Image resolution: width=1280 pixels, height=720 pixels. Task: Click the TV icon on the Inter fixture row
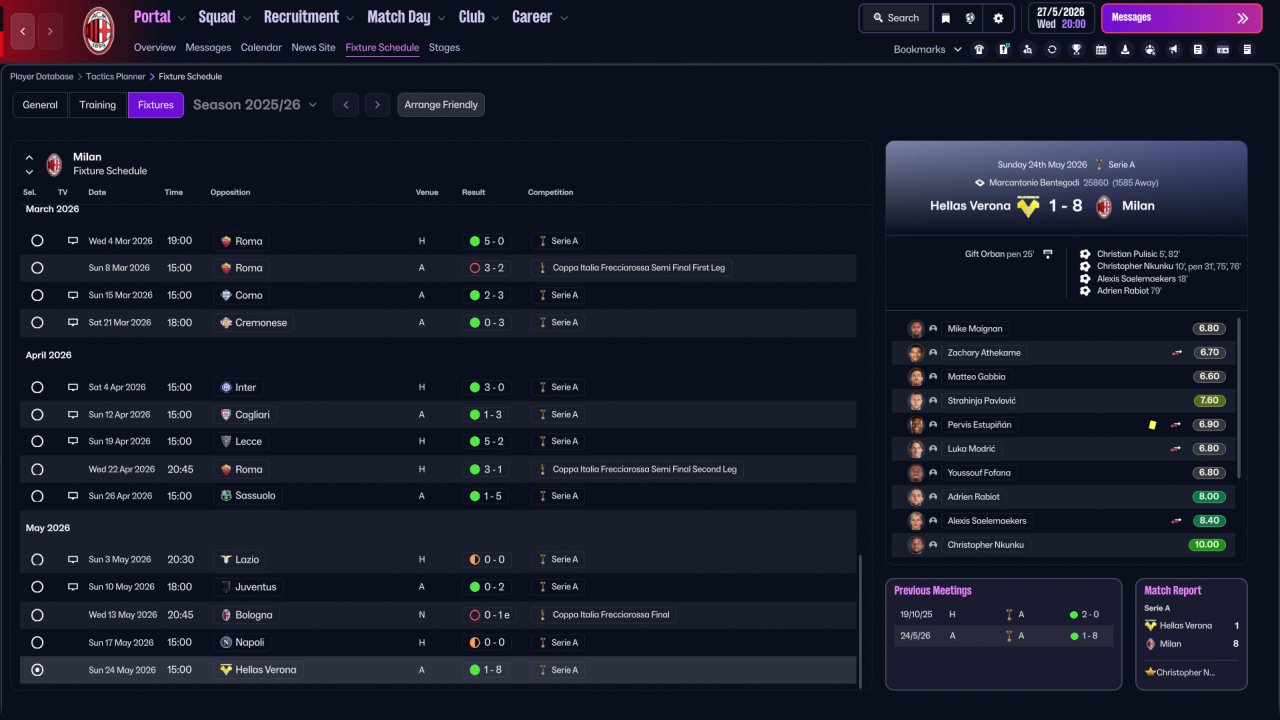coord(72,387)
